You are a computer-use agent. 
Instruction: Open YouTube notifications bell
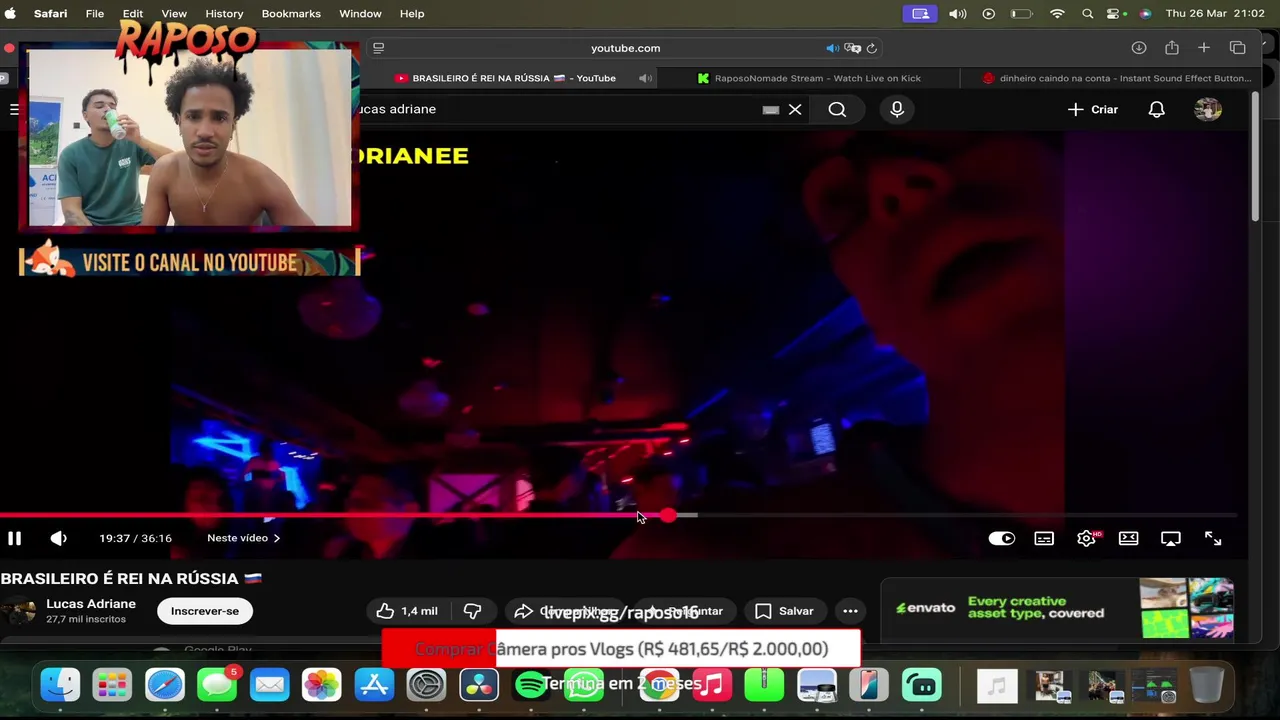tap(1156, 109)
